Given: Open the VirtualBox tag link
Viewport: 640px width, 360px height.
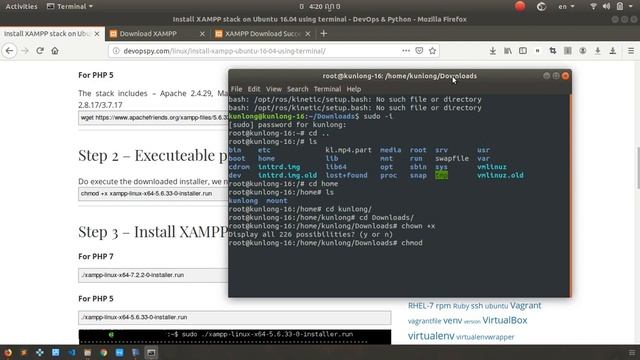Looking at the screenshot, I should click(x=504, y=320).
